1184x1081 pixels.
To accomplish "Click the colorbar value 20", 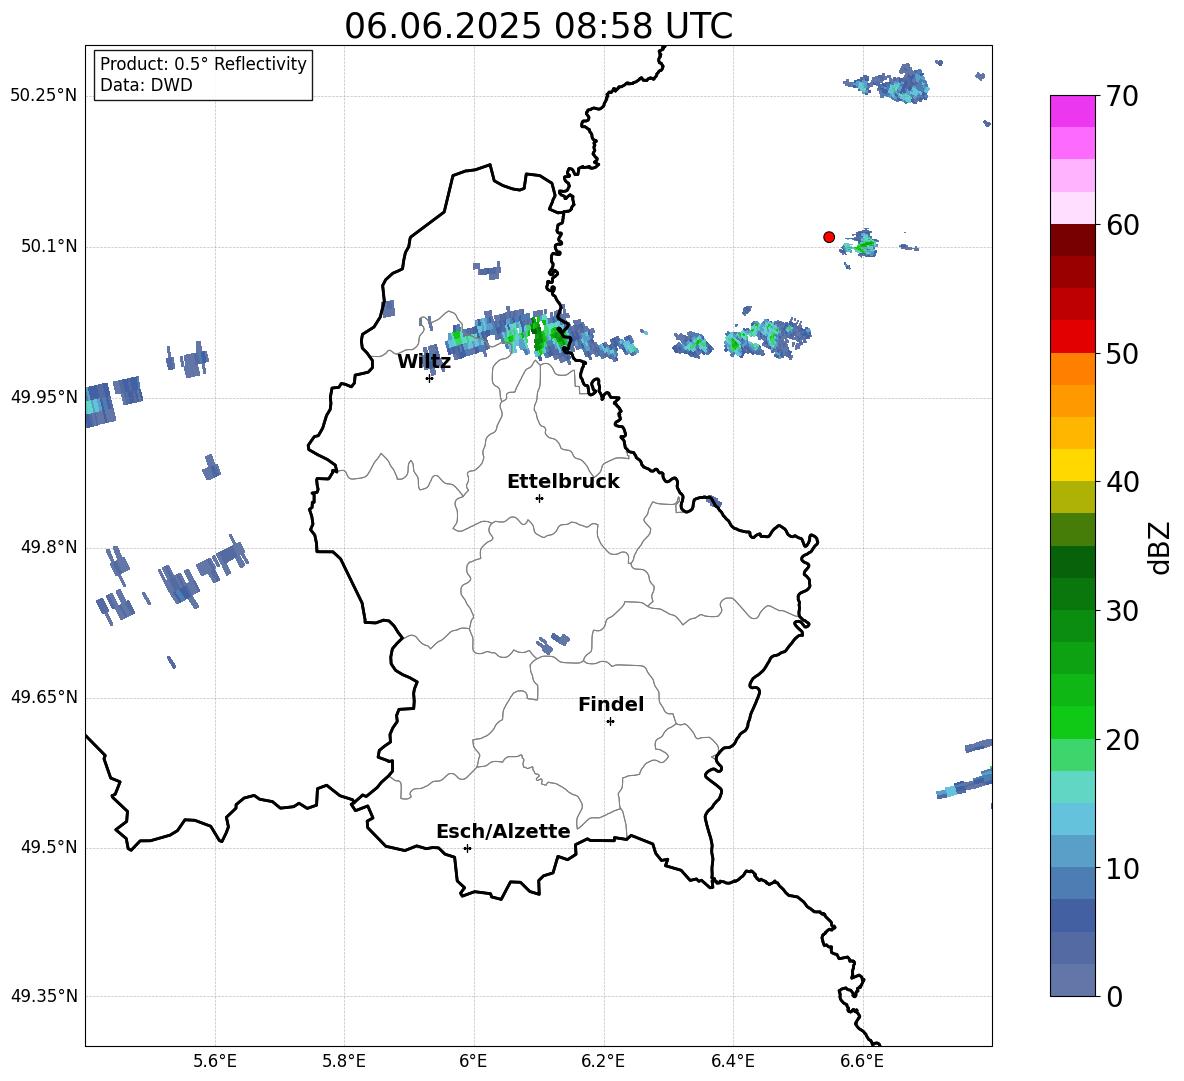I will (x=1122, y=739).
